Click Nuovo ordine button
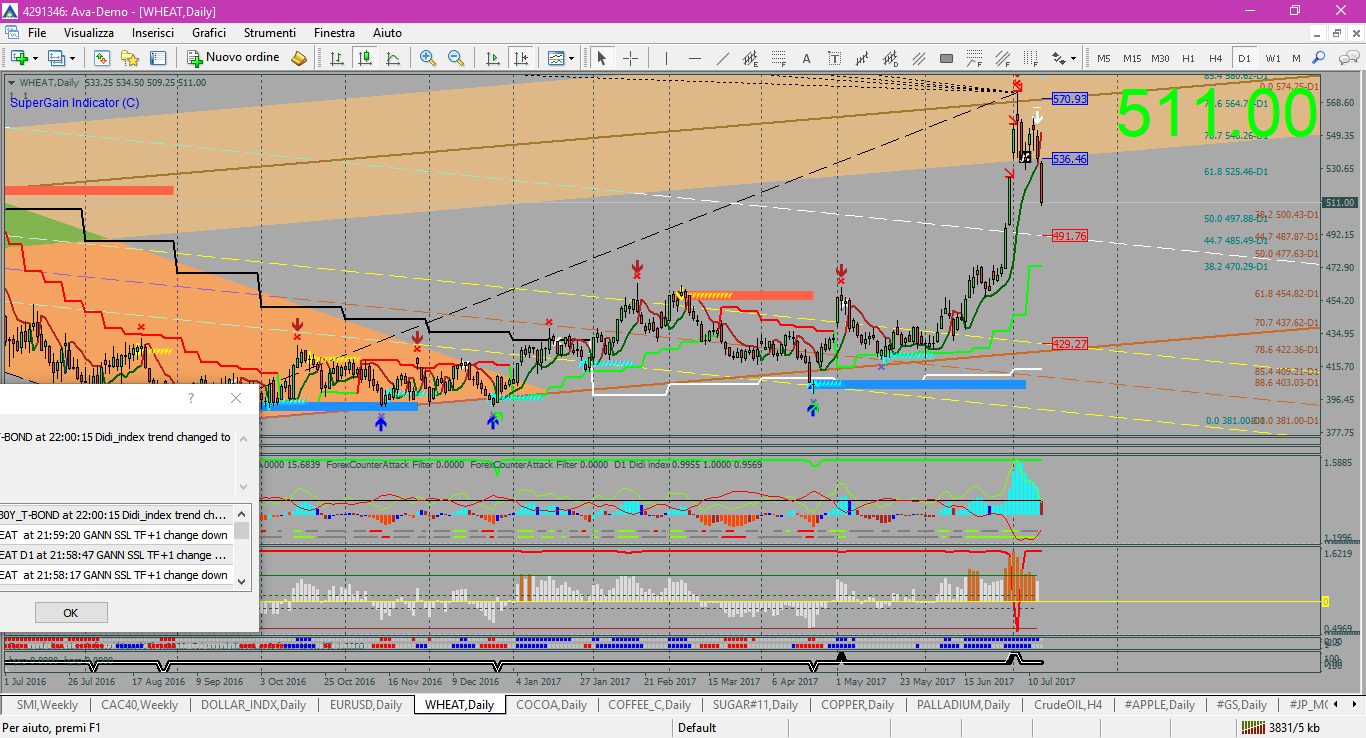Image resolution: width=1366 pixels, height=738 pixels. coord(231,58)
